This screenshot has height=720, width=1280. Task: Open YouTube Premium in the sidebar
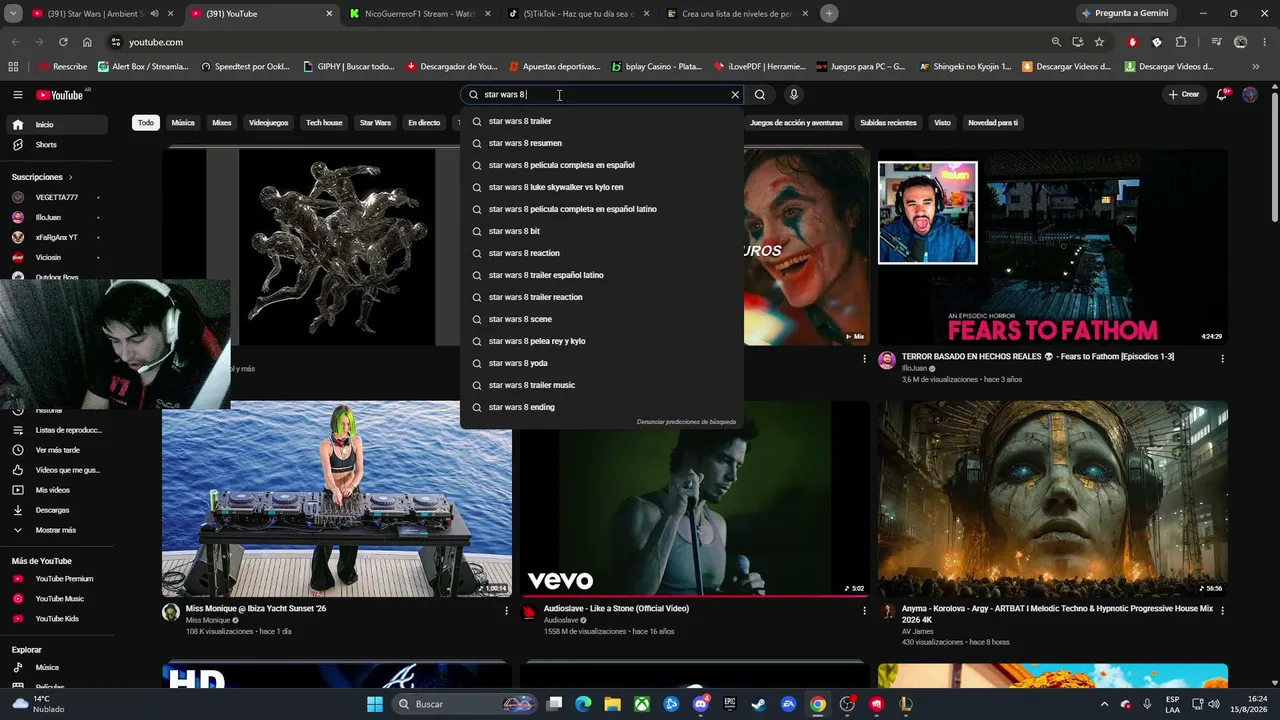[x=58, y=579]
